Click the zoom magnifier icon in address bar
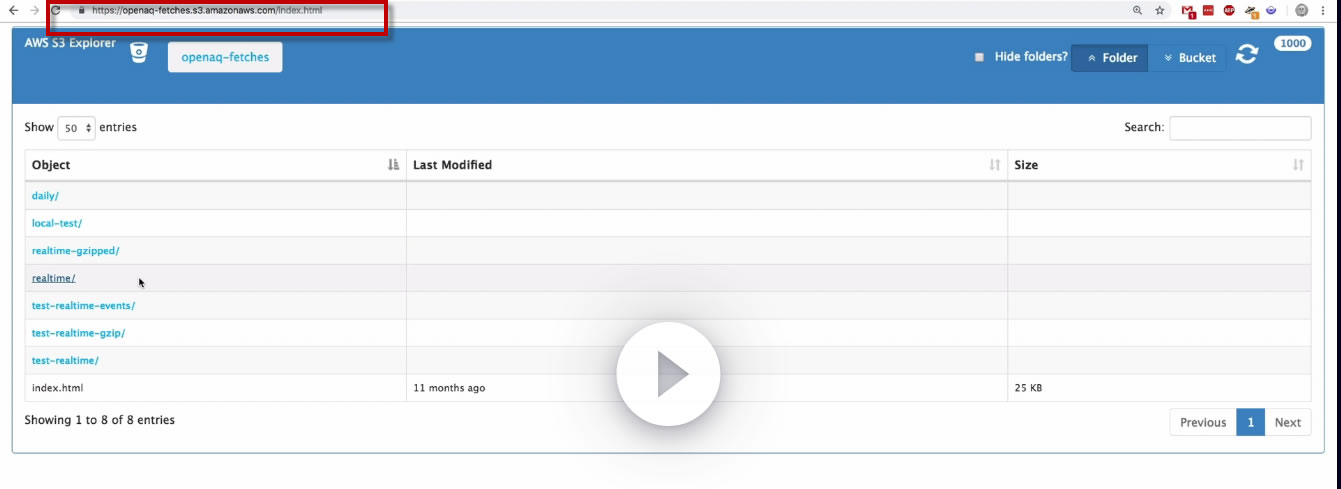 1137,10
